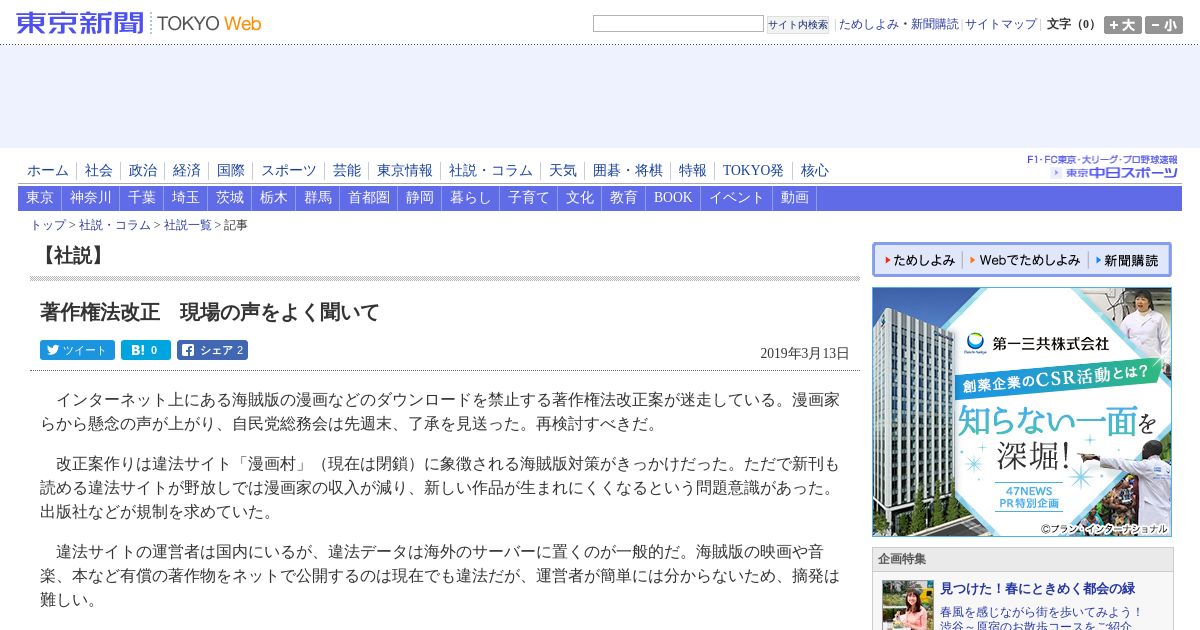The height and width of the screenshot is (630, 1200).
Task: Select the 子育て tab
Action: (x=529, y=198)
